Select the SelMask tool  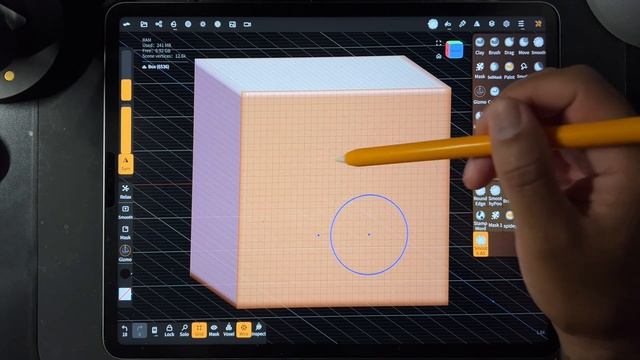click(x=495, y=70)
